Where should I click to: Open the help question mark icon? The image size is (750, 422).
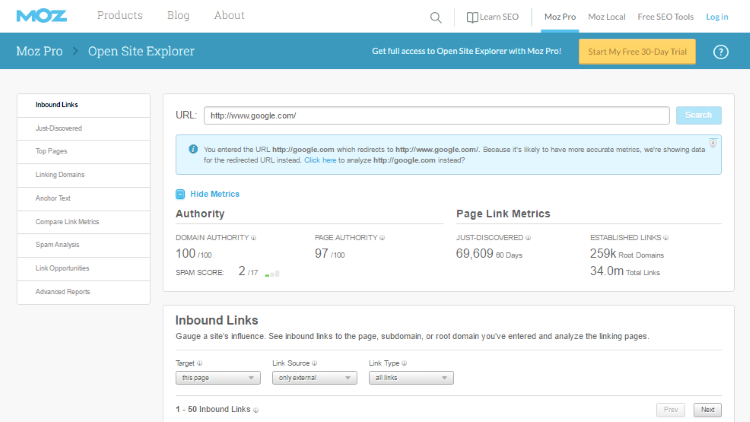tap(720, 52)
